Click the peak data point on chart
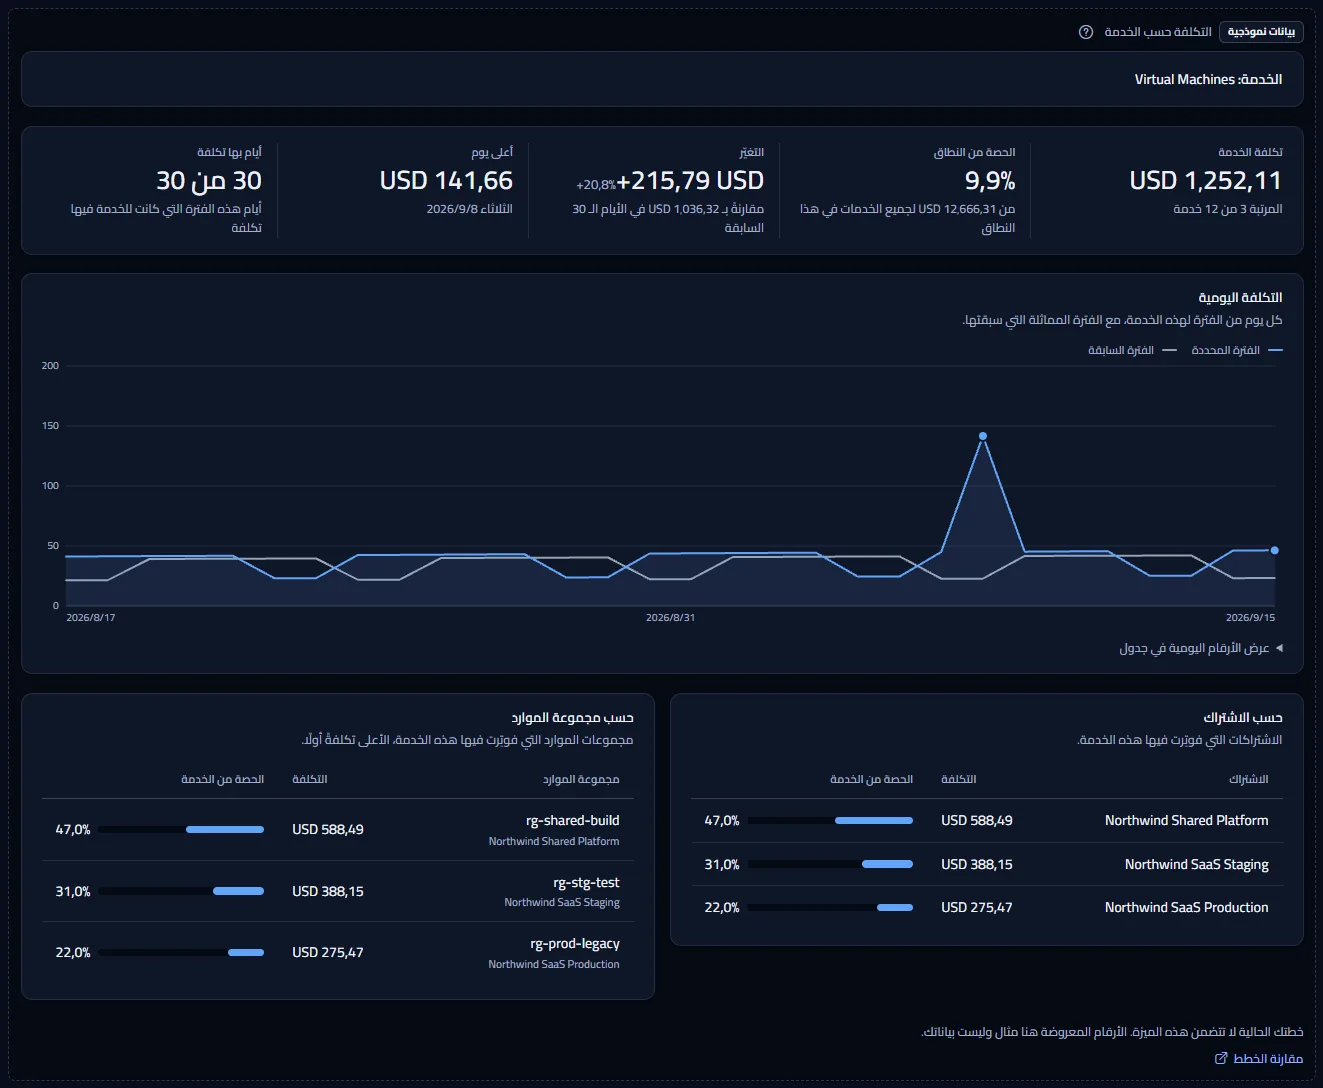Viewport: 1323px width, 1088px height. (x=983, y=436)
